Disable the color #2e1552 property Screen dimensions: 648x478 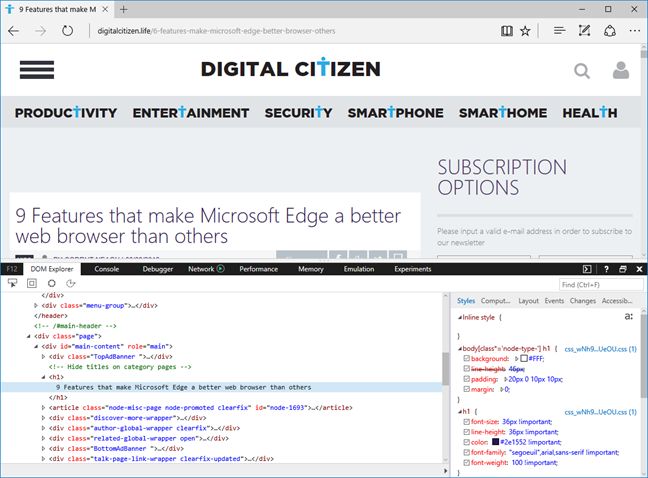467,442
